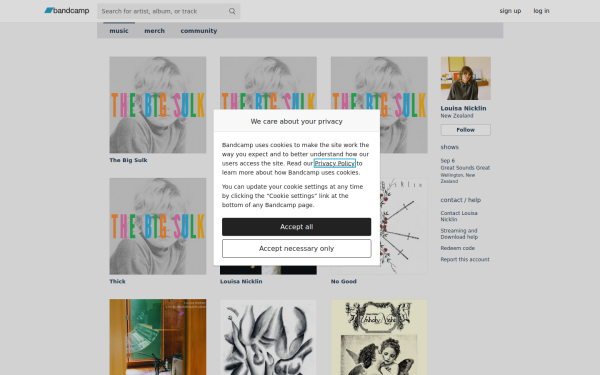Click the contact / help heading
The height and width of the screenshot is (375, 600).
click(461, 200)
